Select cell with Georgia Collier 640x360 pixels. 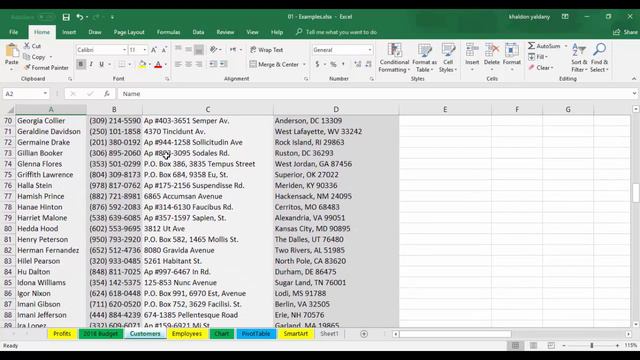tap(51, 121)
